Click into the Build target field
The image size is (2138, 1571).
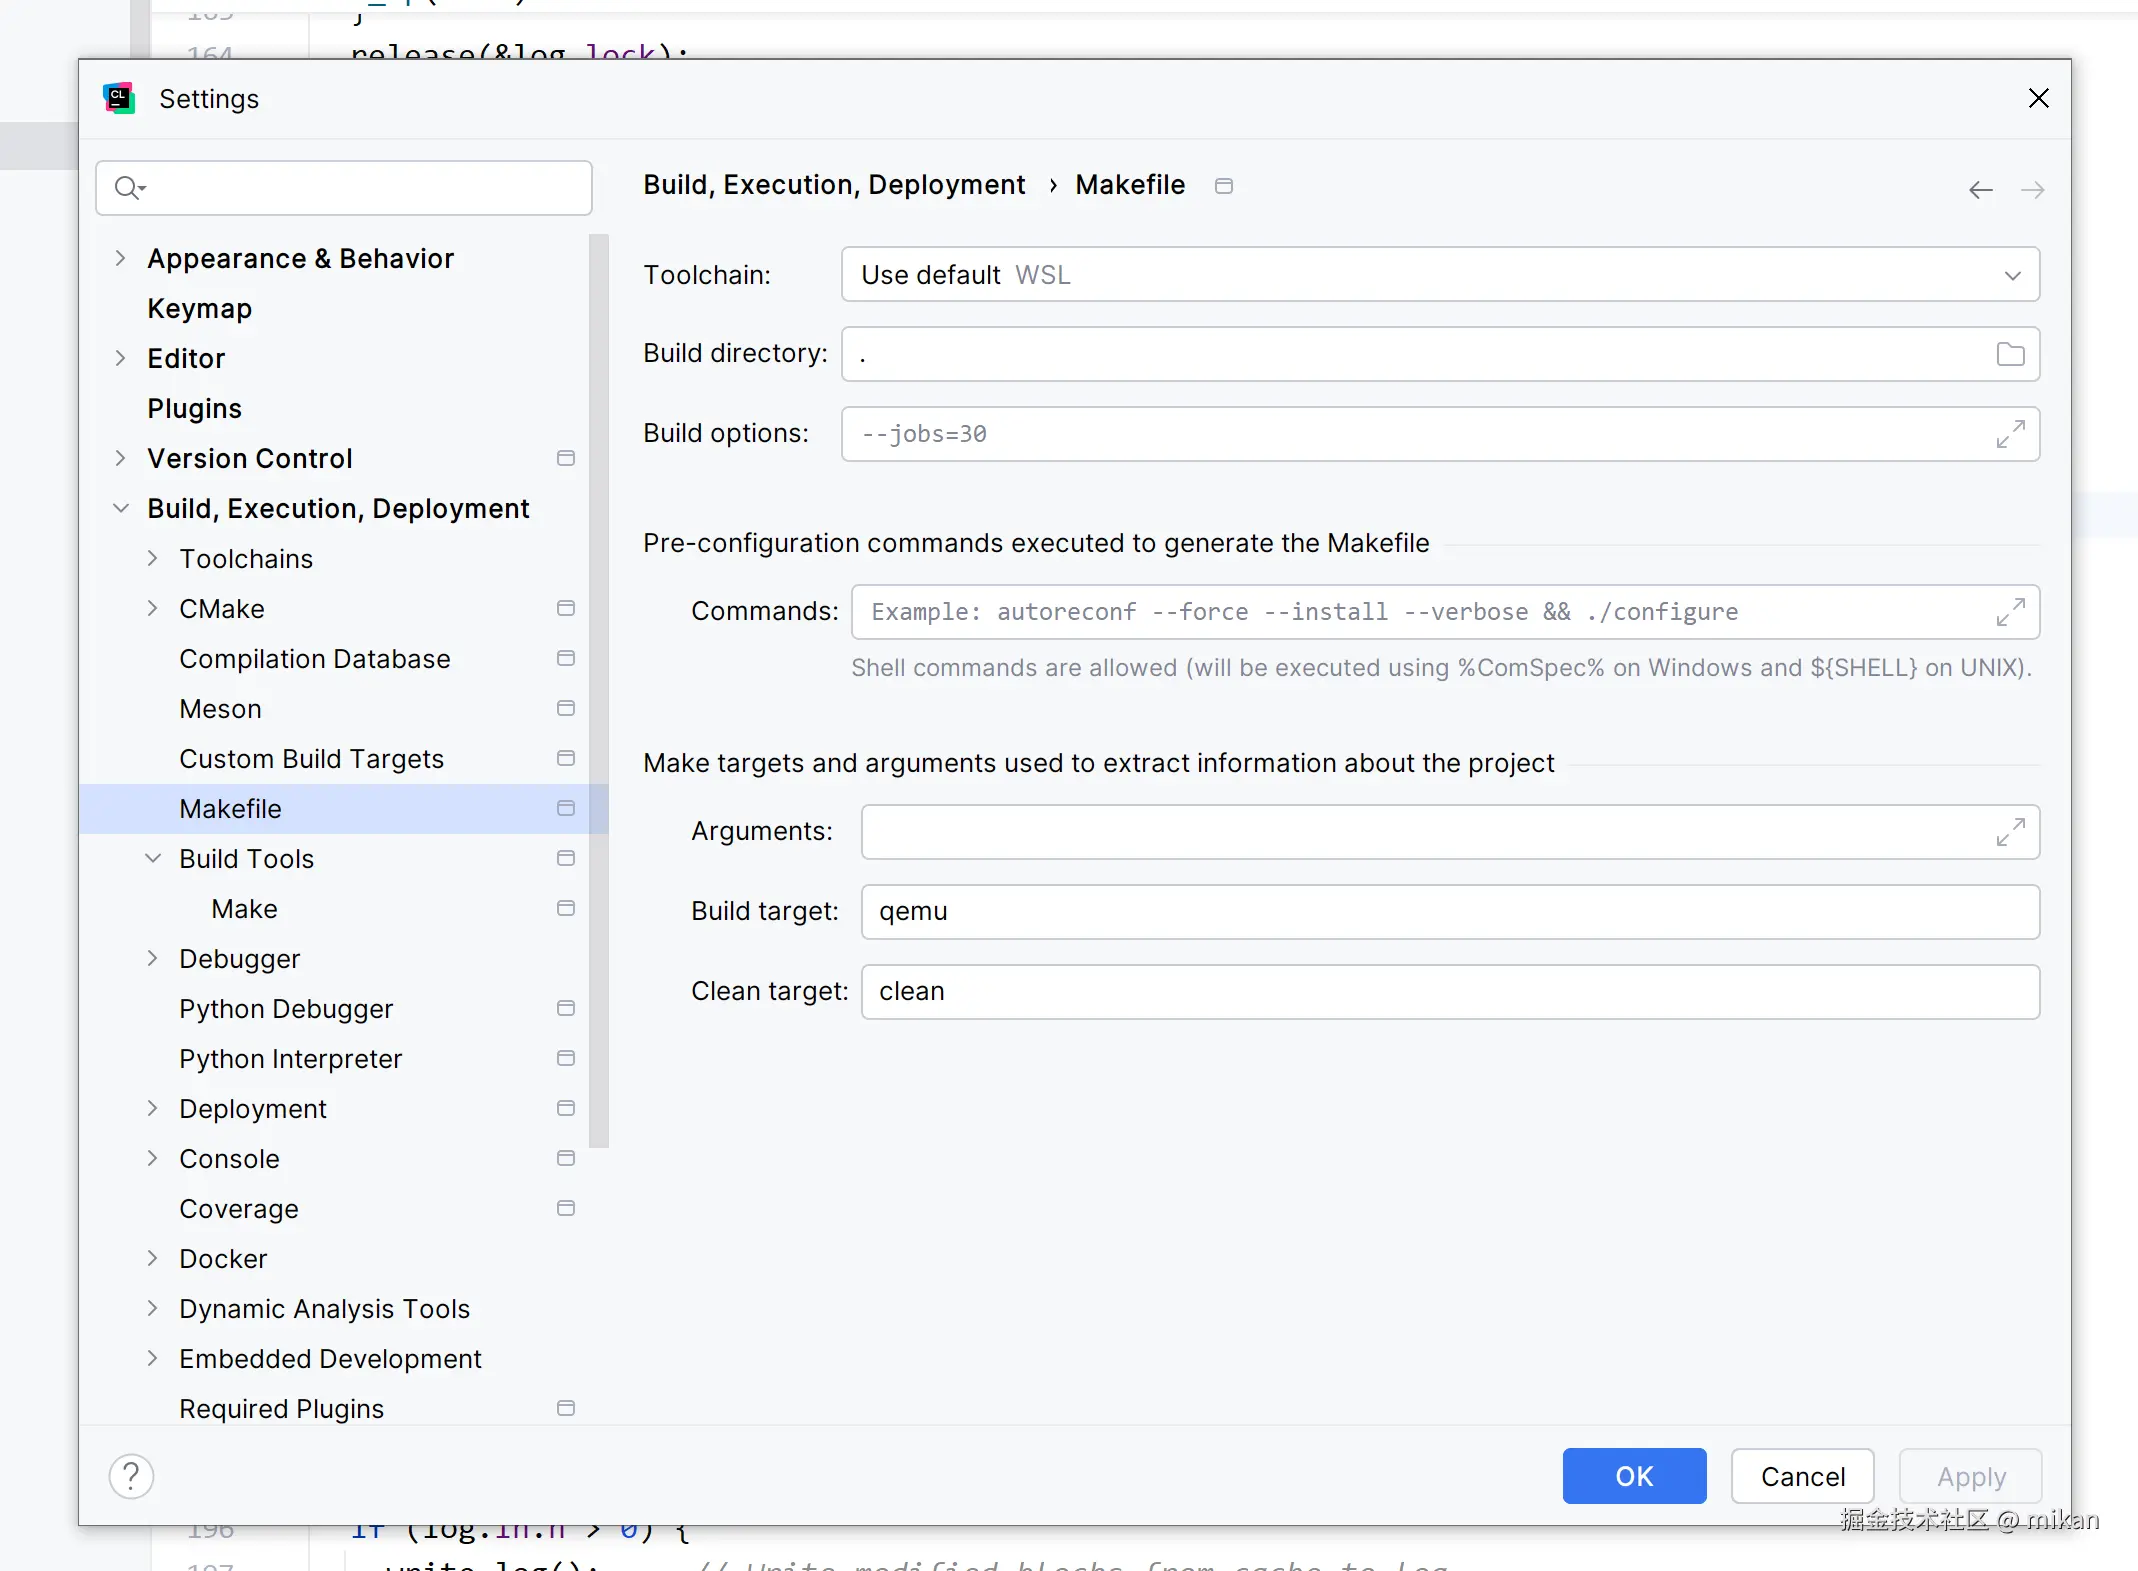1449,912
